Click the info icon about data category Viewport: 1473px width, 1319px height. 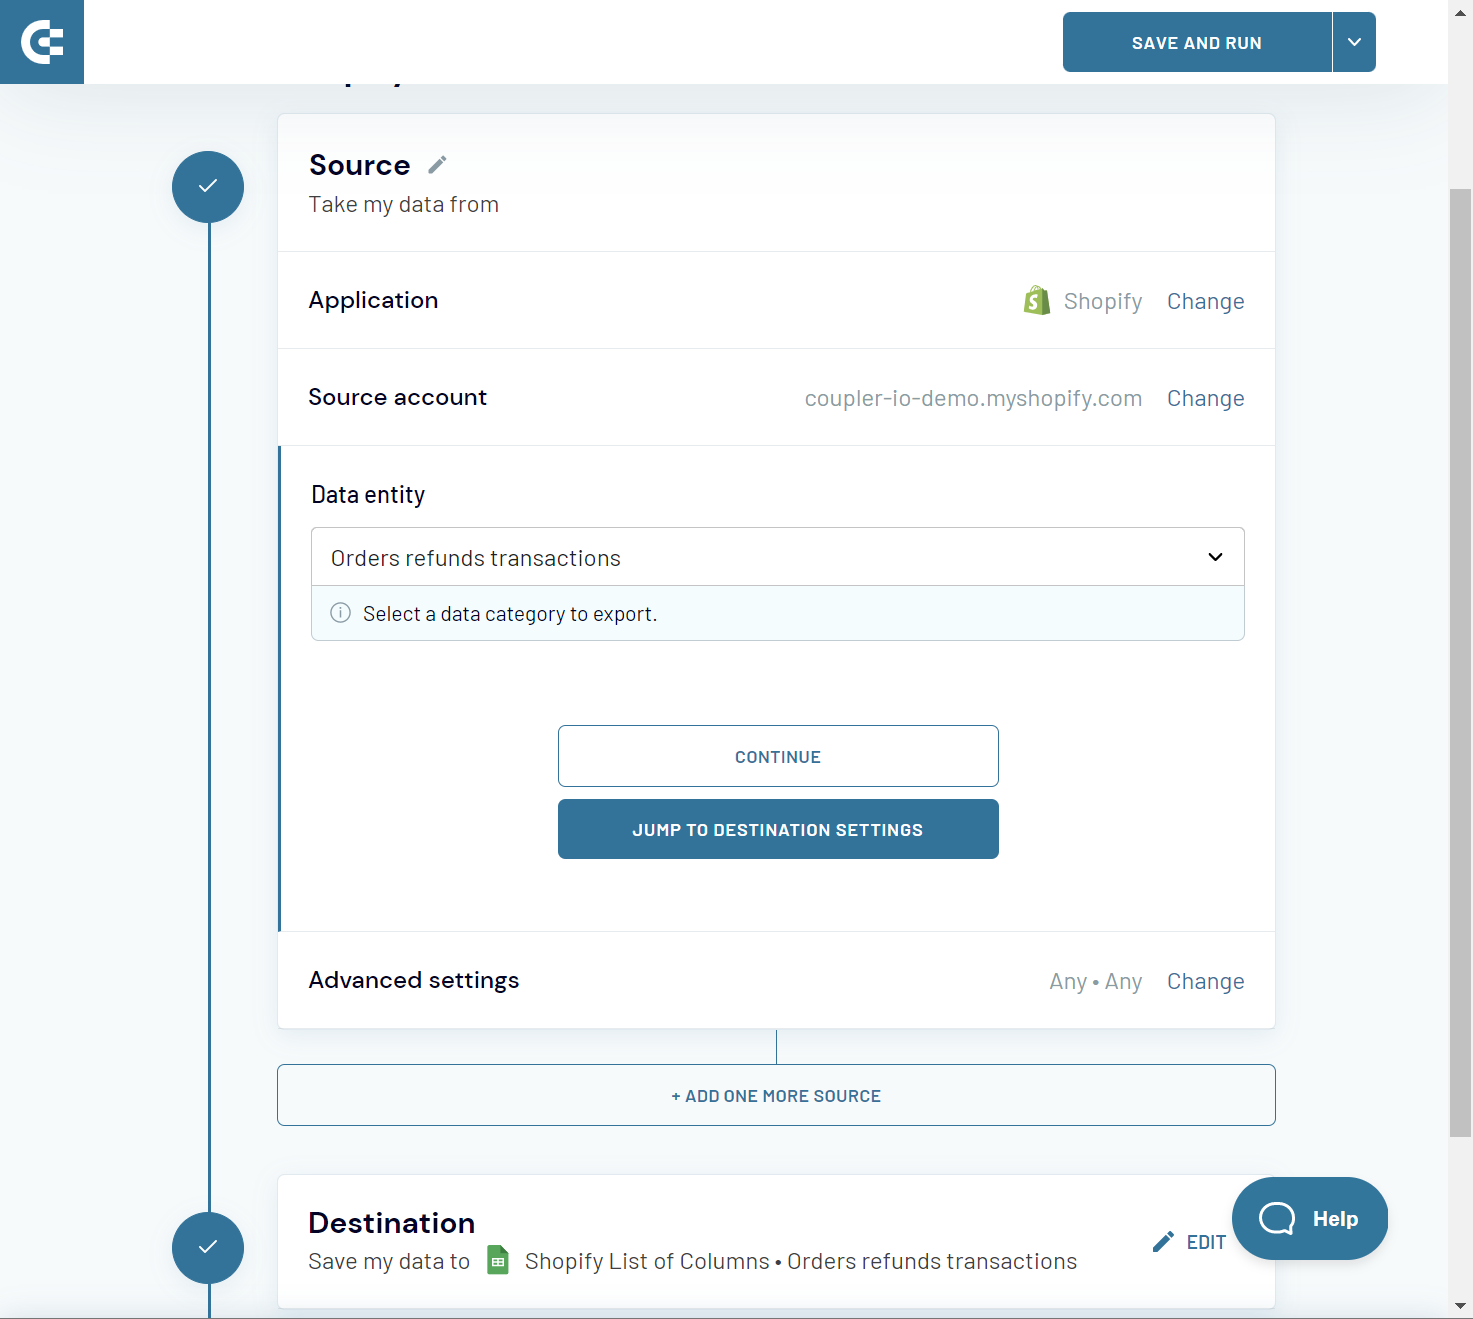(x=340, y=613)
